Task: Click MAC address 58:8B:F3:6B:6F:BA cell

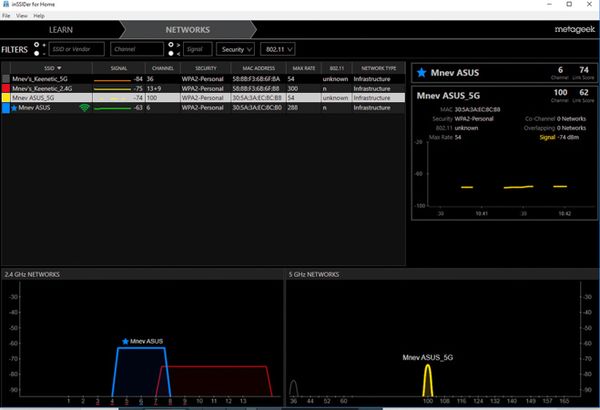Action: coord(256,79)
